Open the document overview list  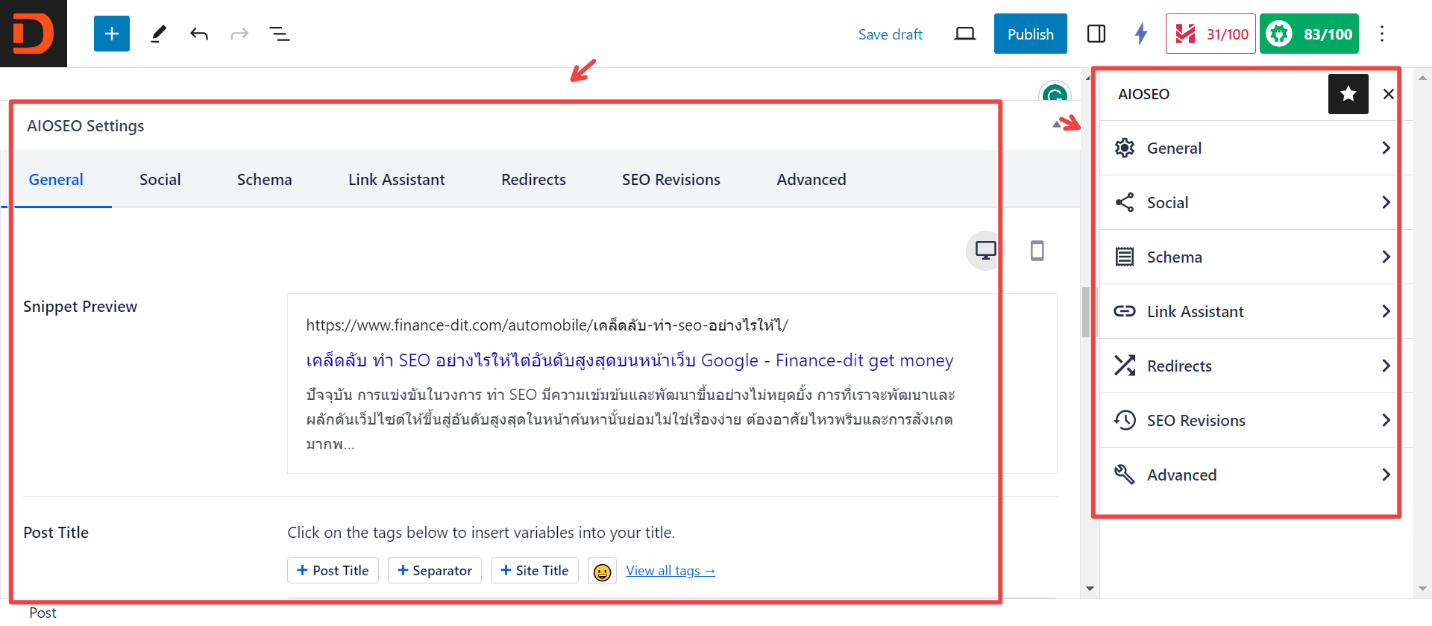pos(280,34)
